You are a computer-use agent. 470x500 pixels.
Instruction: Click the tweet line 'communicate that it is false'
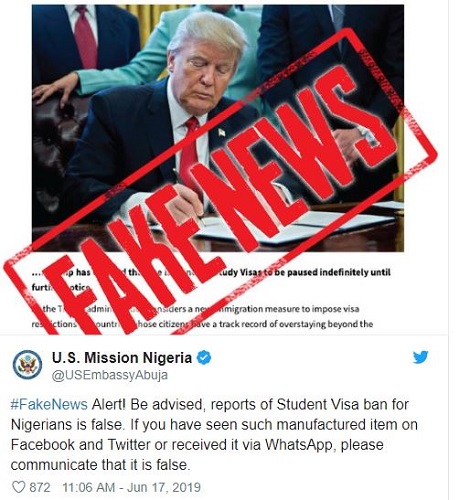(100, 465)
